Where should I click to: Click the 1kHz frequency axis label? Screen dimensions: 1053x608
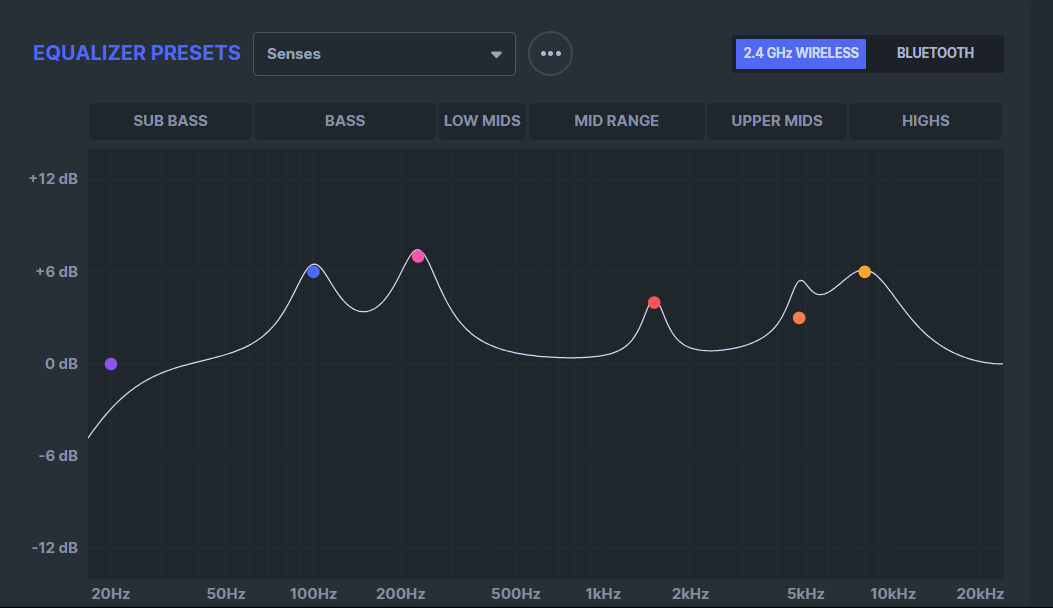(603, 594)
